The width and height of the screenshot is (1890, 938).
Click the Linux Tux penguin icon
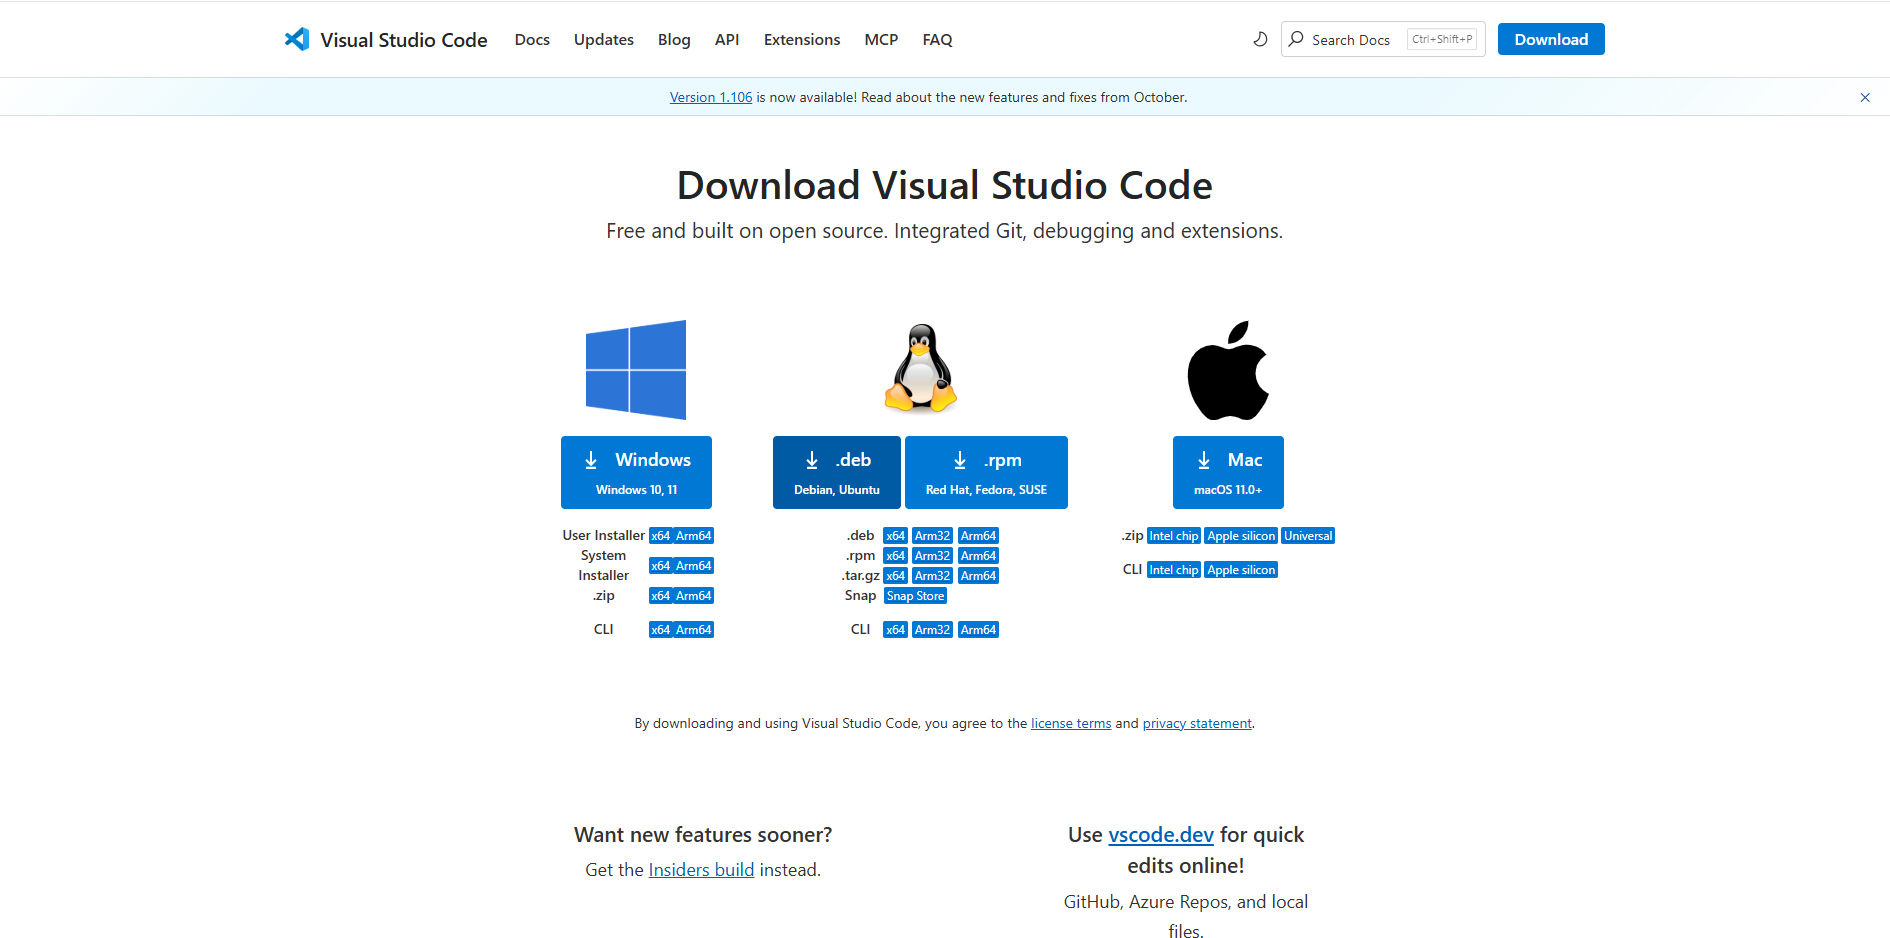[x=920, y=368]
